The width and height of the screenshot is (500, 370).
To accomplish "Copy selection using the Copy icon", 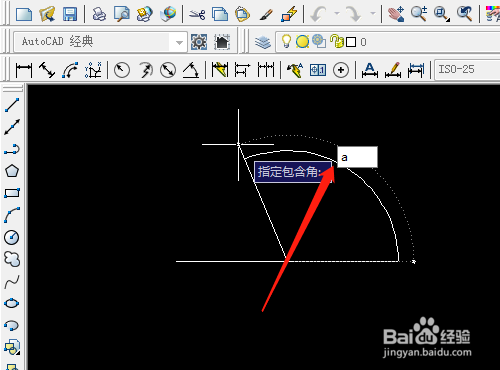I will [x=220, y=14].
